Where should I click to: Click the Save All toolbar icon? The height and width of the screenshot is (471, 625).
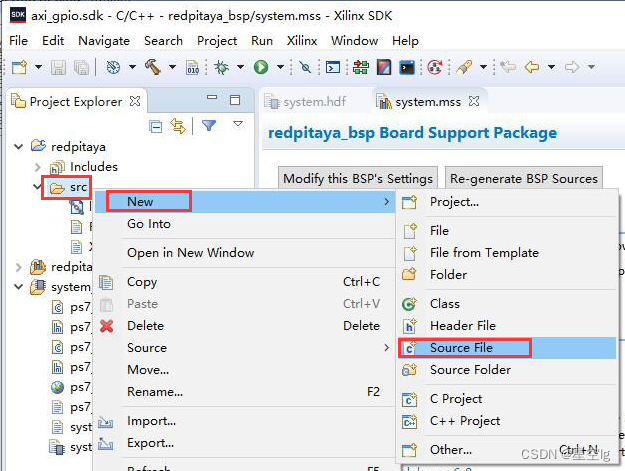pyautogui.click(x=82, y=67)
